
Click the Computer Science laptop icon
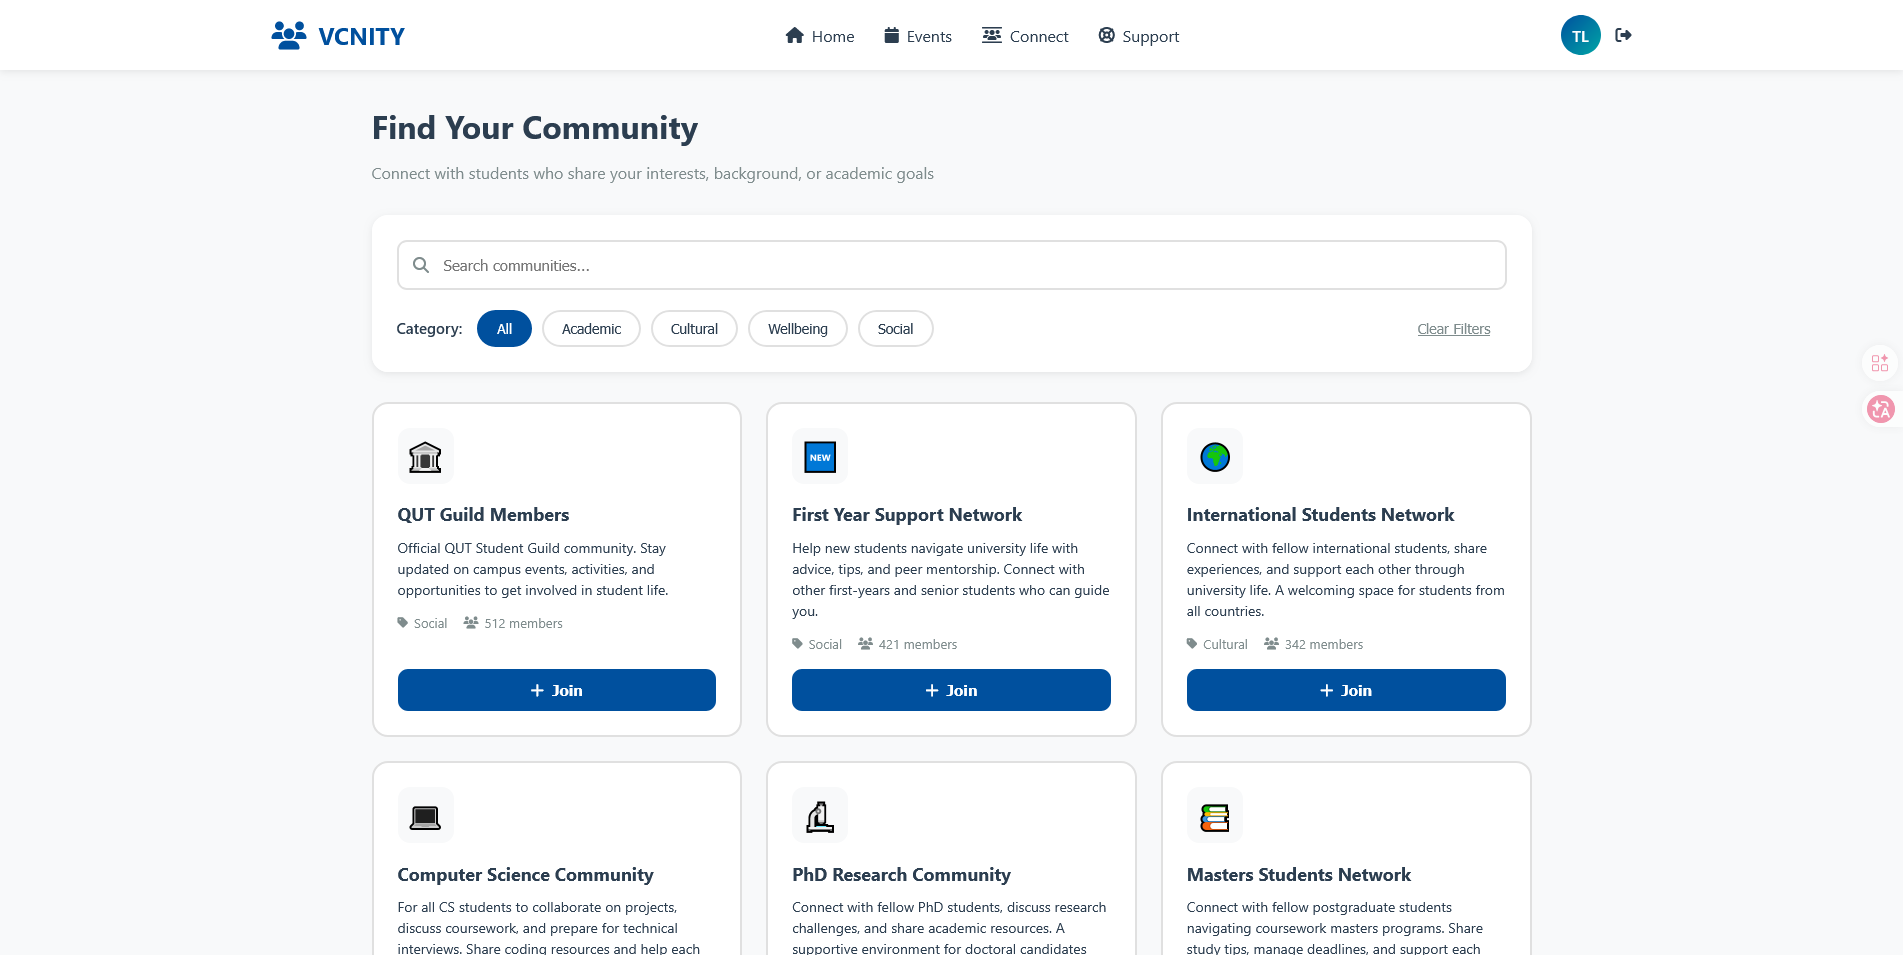[x=425, y=817]
